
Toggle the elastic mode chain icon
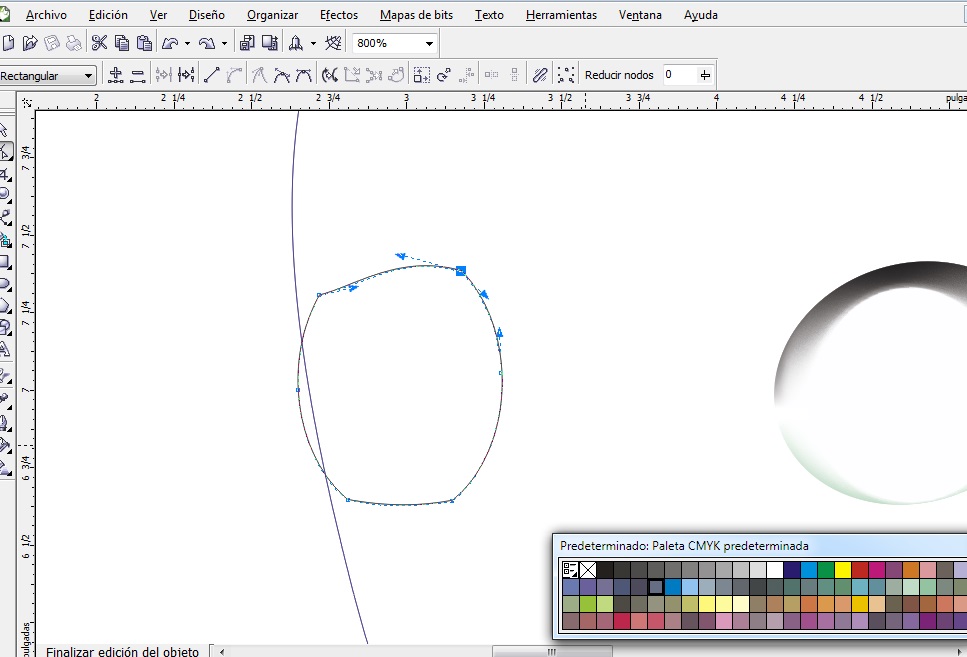tap(539, 75)
